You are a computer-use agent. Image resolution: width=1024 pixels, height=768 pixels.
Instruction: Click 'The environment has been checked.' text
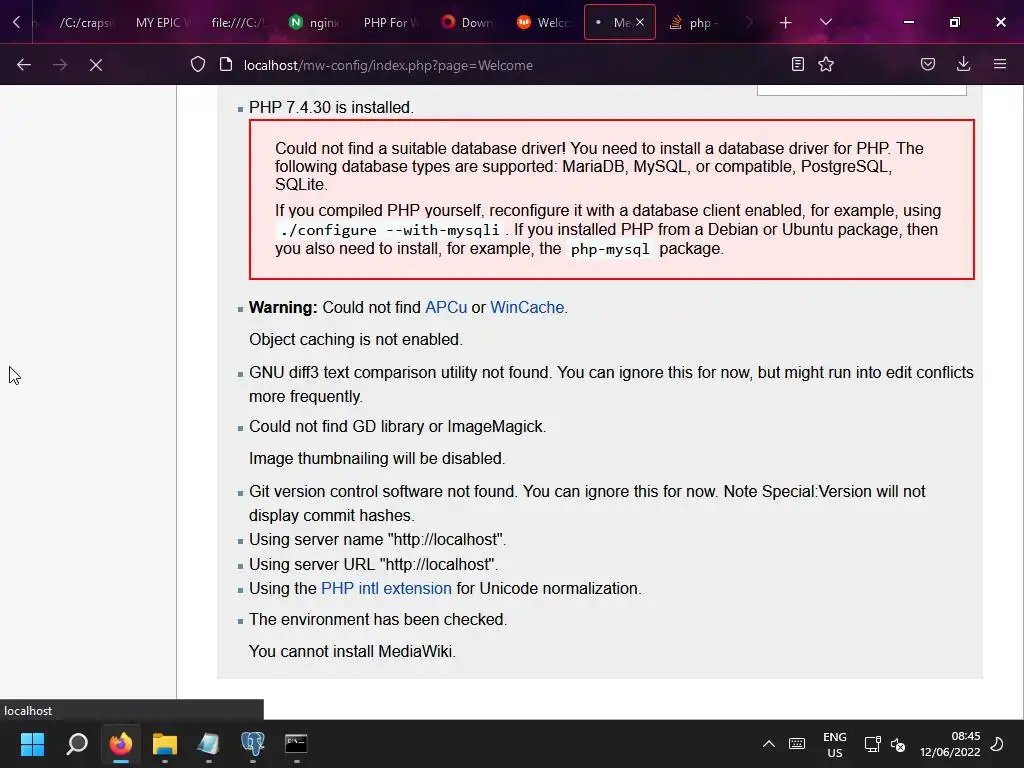(378, 620)
